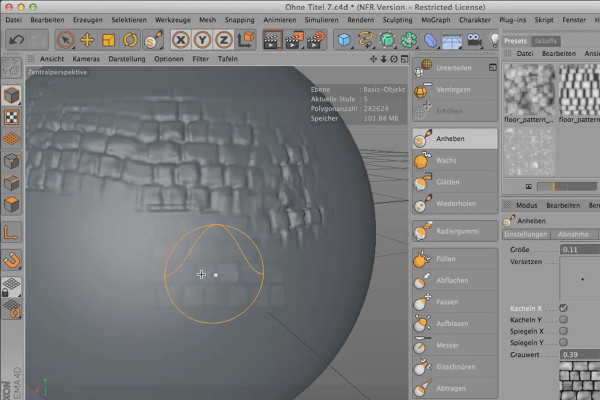Open the Sculpting menu
Image resolution: width=600 pixels, height=400 pixels.
[397, 20]
